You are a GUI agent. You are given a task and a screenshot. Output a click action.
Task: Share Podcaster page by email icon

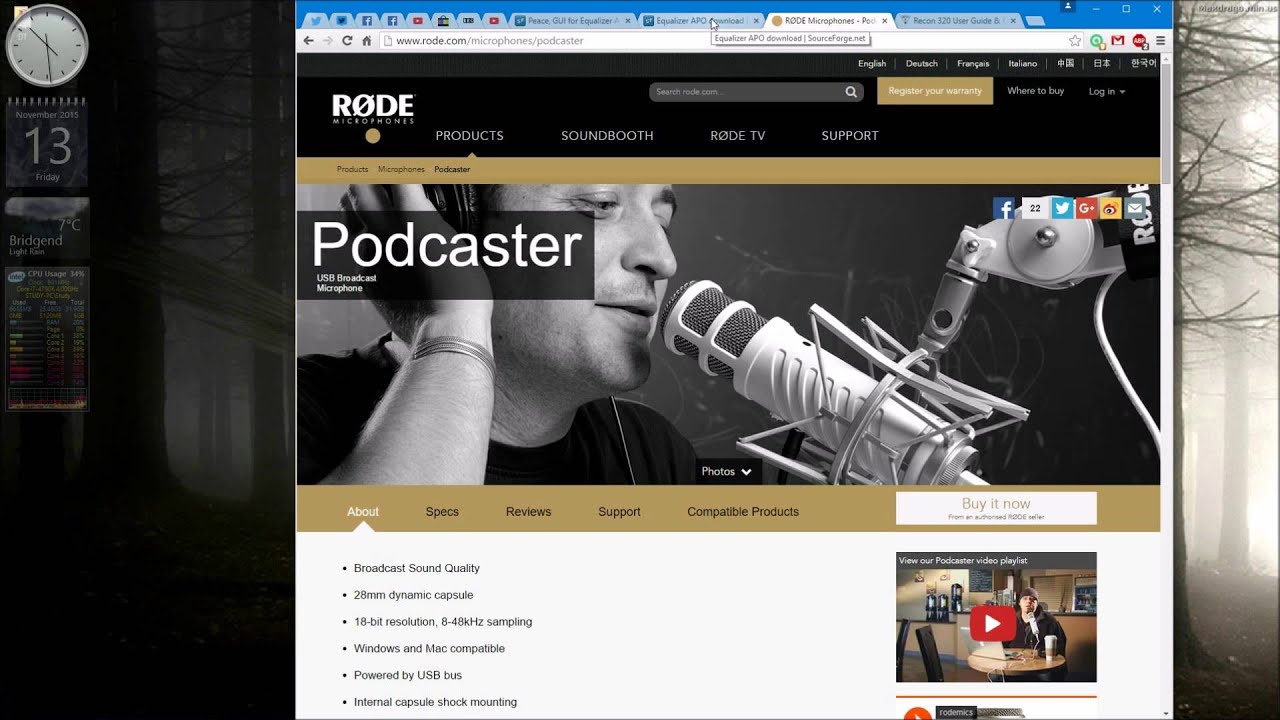[1134, 208]
